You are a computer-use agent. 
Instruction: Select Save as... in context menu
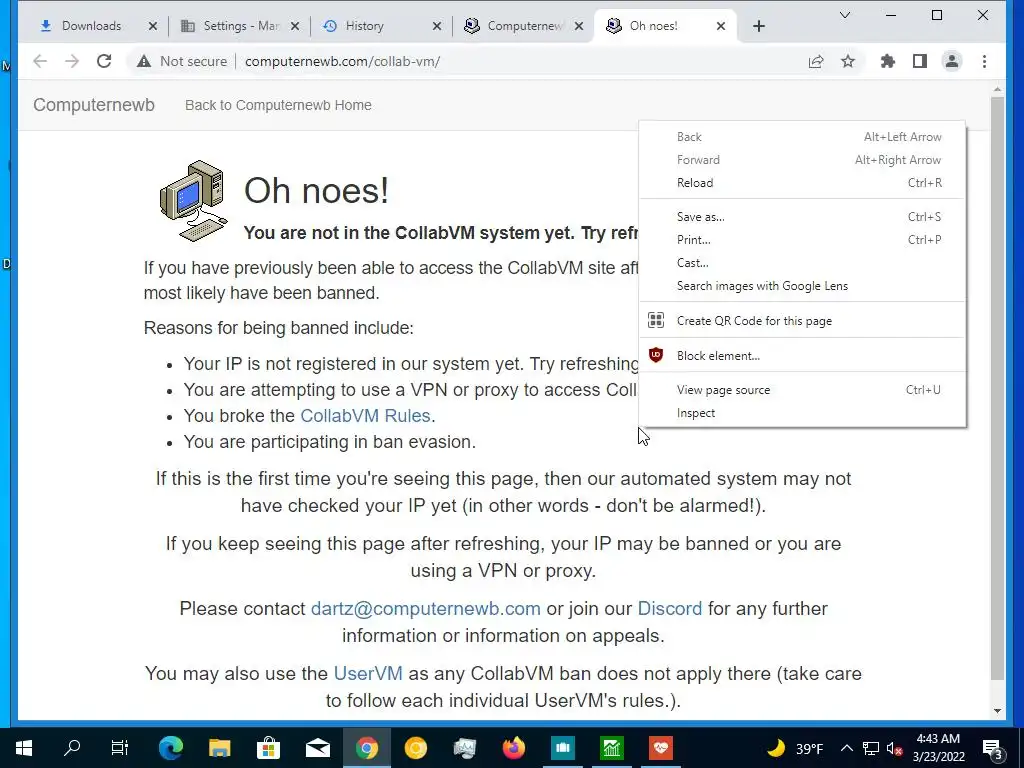803,217
